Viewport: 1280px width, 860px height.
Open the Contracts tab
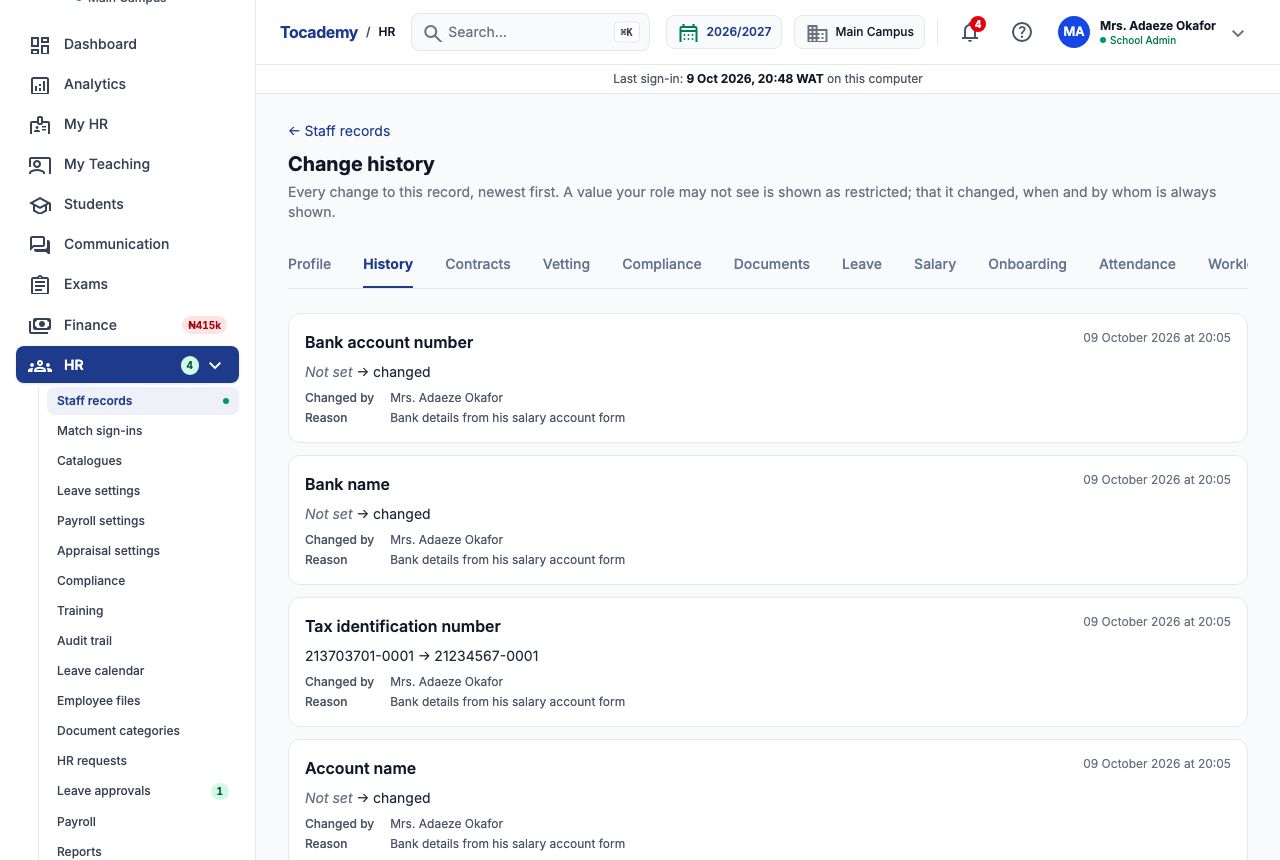tap(478, 264)
